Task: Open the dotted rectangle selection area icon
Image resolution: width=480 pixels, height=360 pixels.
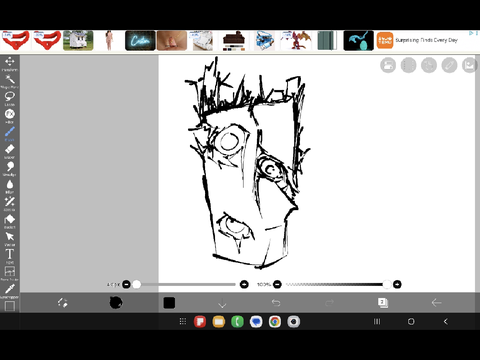Action: (x=408, y=65)
